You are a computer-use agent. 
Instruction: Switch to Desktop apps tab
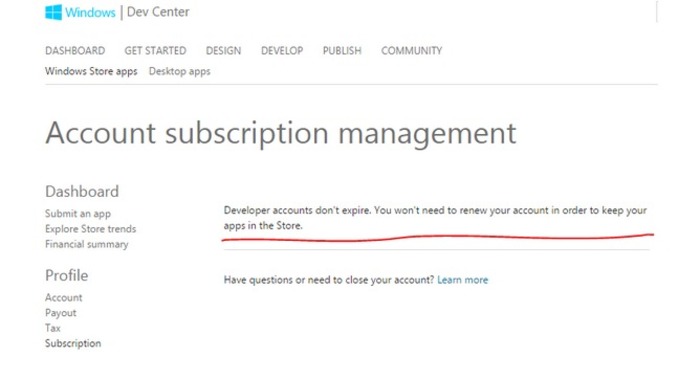(x=179, y=71)
